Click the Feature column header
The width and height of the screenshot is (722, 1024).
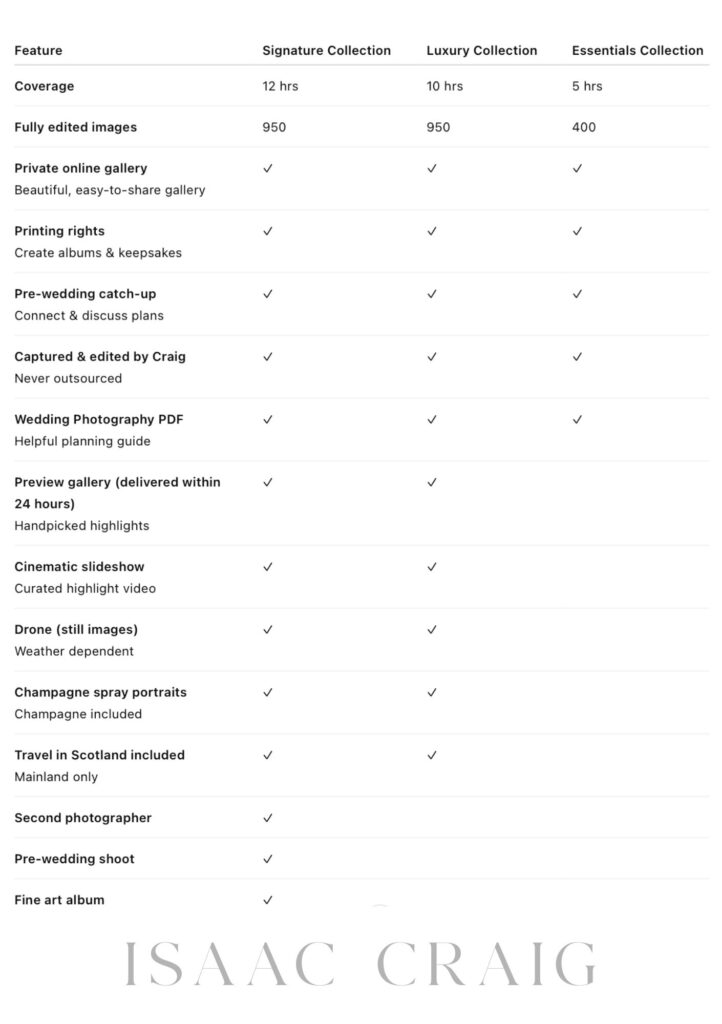pyautogui.click(x=38, y=51)
